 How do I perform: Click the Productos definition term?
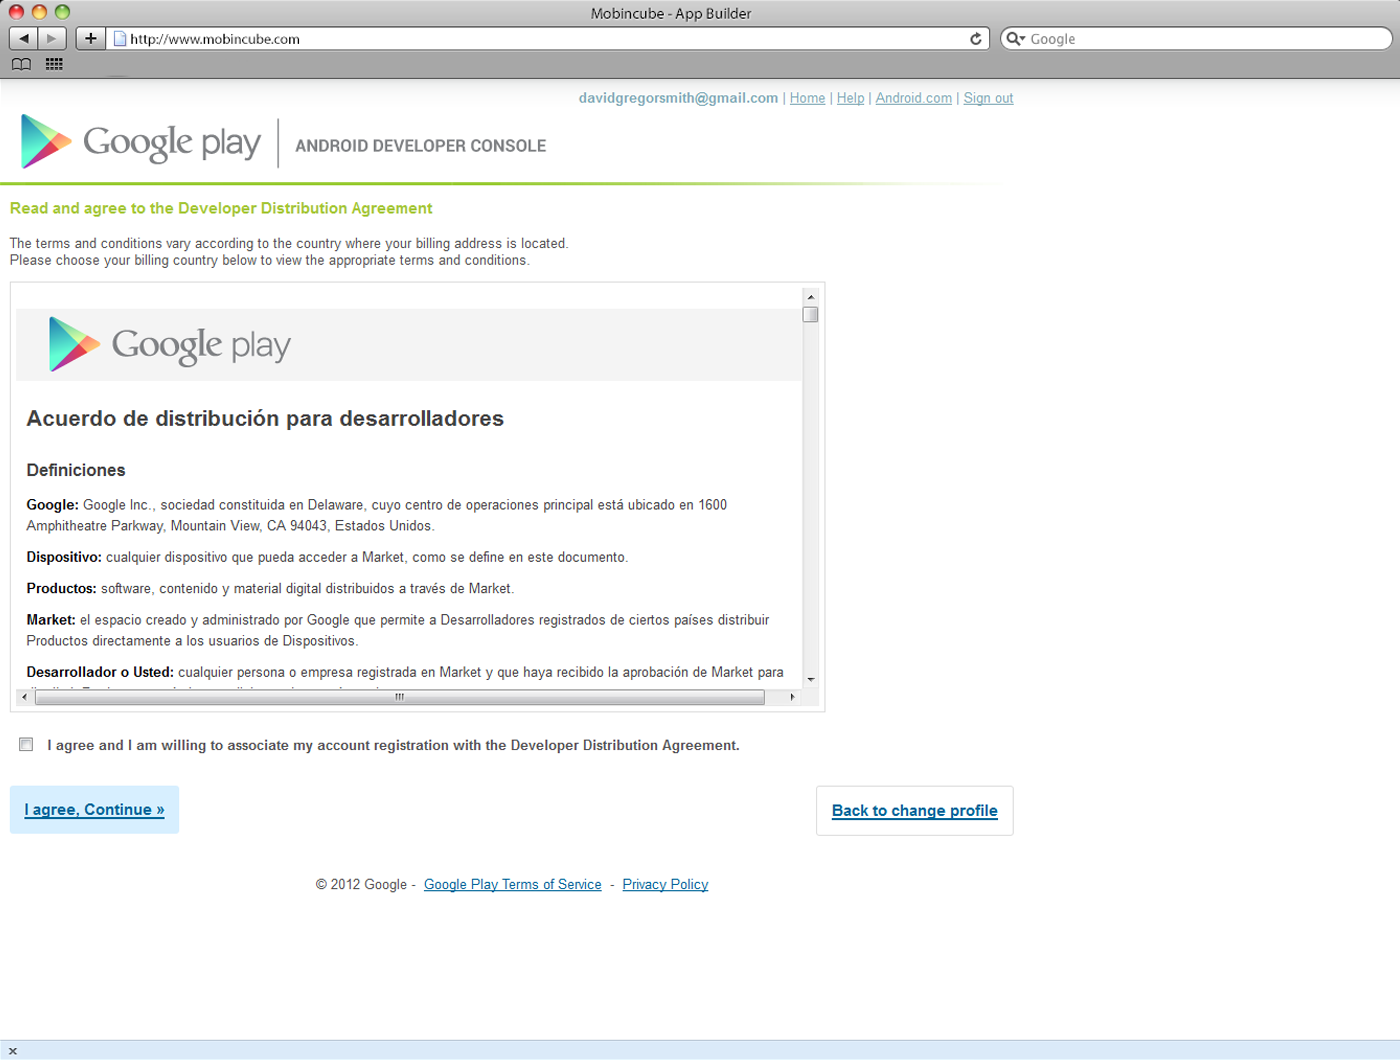(x=61, y=588)
